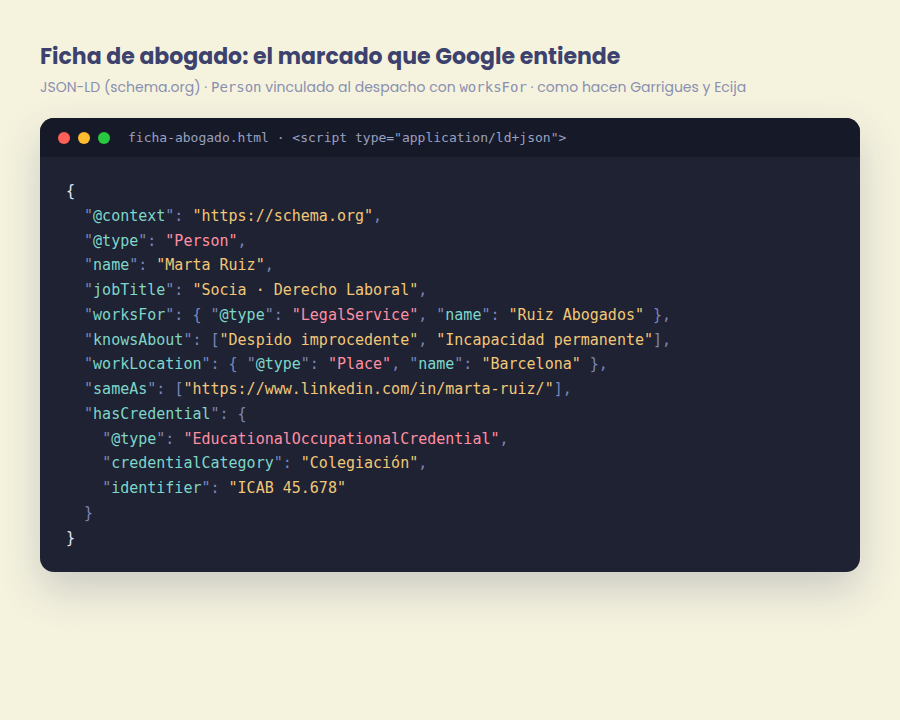Viewport: 900px width, 720px height.
Task: Click the "Marta Ruiz" name value
Action: [211, 265]
